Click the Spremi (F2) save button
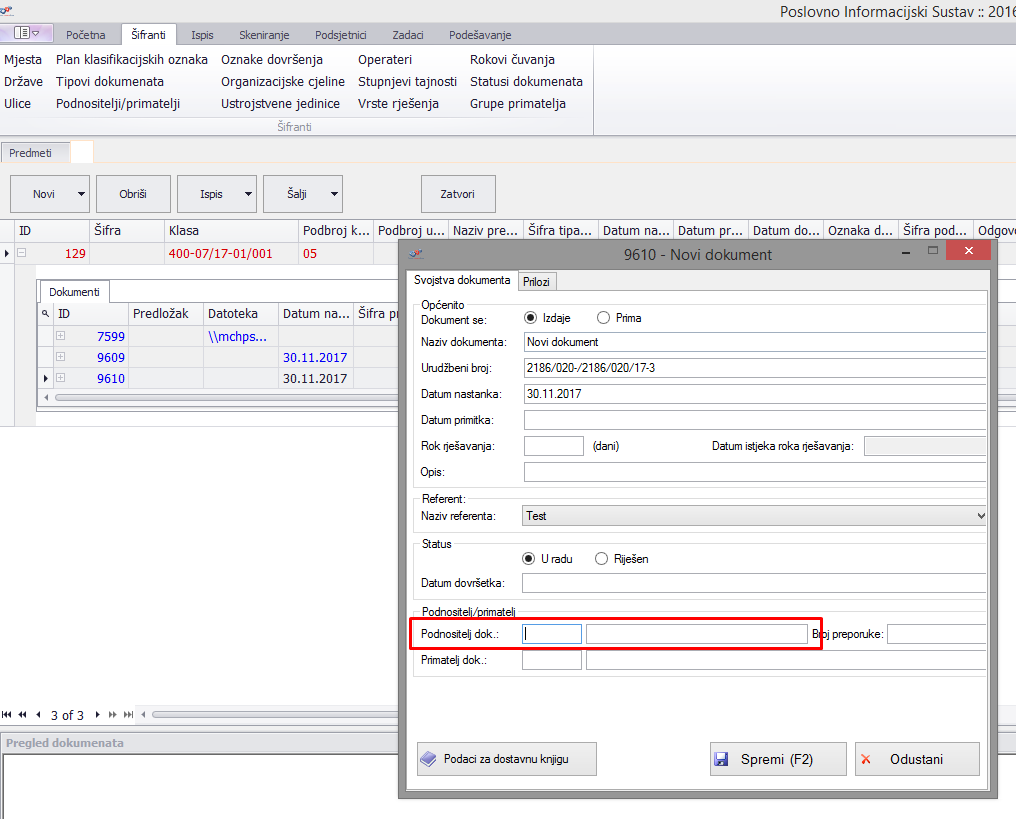 click(778, 759)
